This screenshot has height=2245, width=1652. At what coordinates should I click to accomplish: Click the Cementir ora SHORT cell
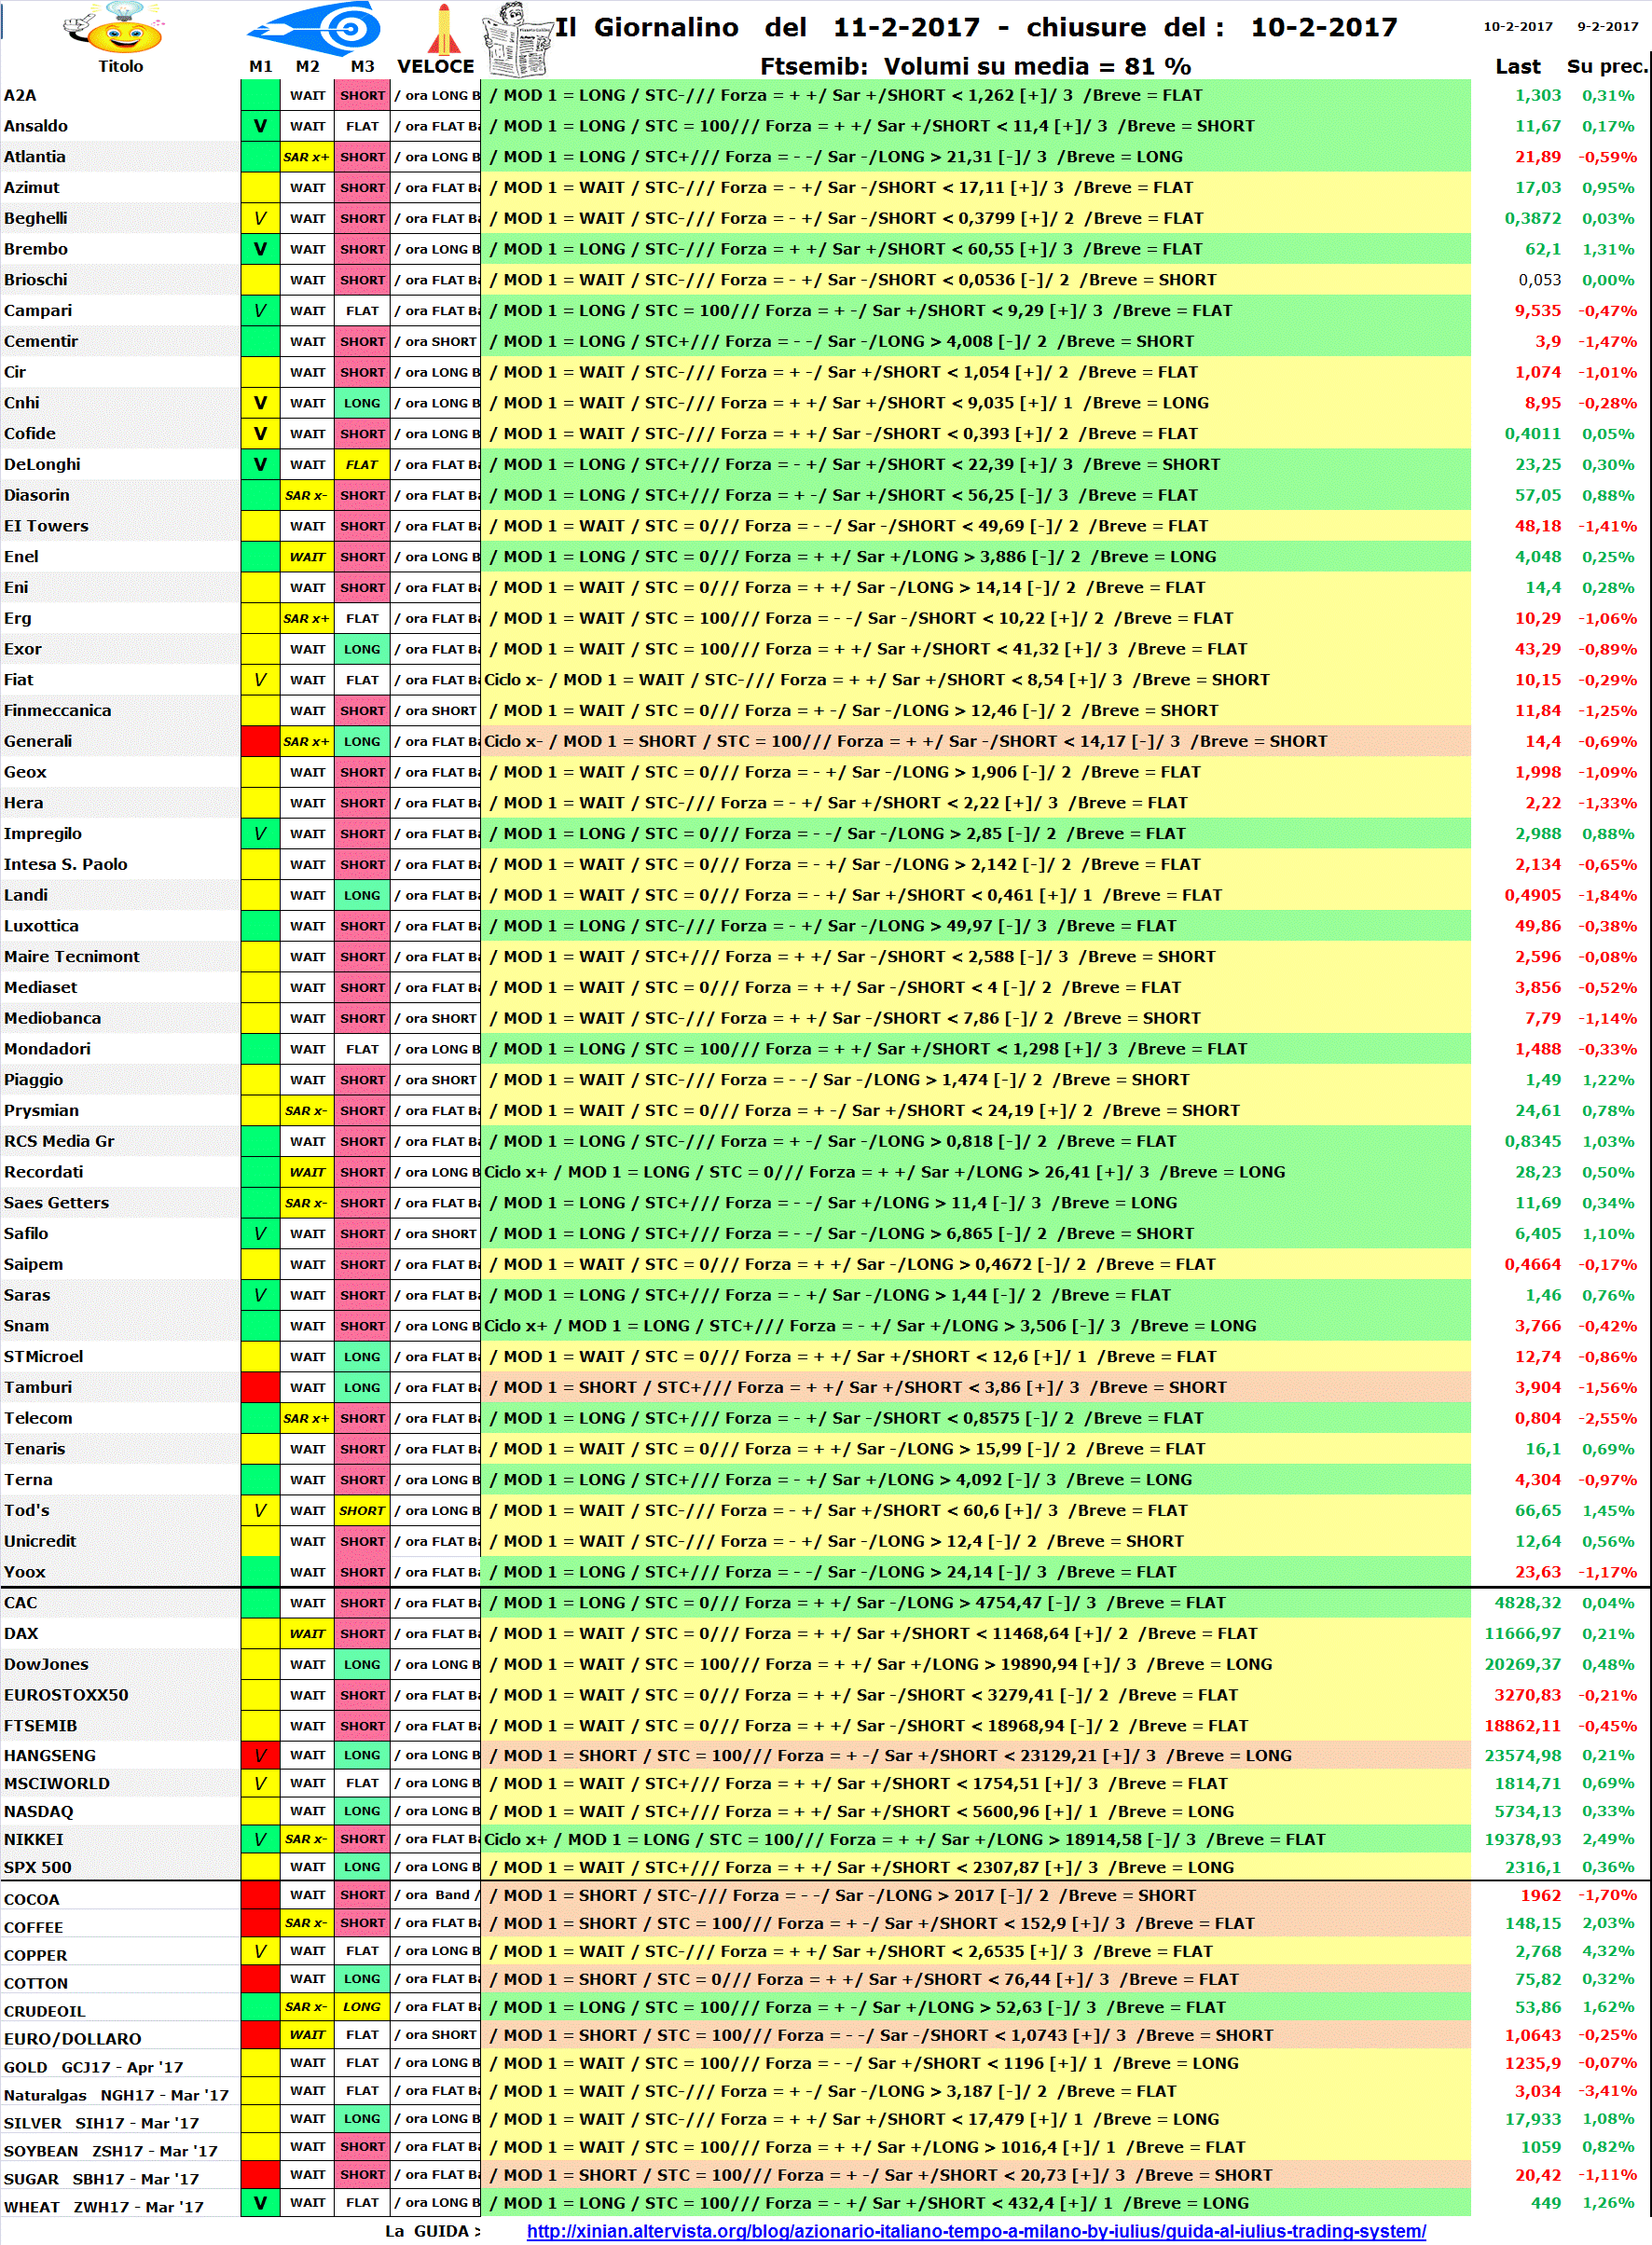pos(436,341)
